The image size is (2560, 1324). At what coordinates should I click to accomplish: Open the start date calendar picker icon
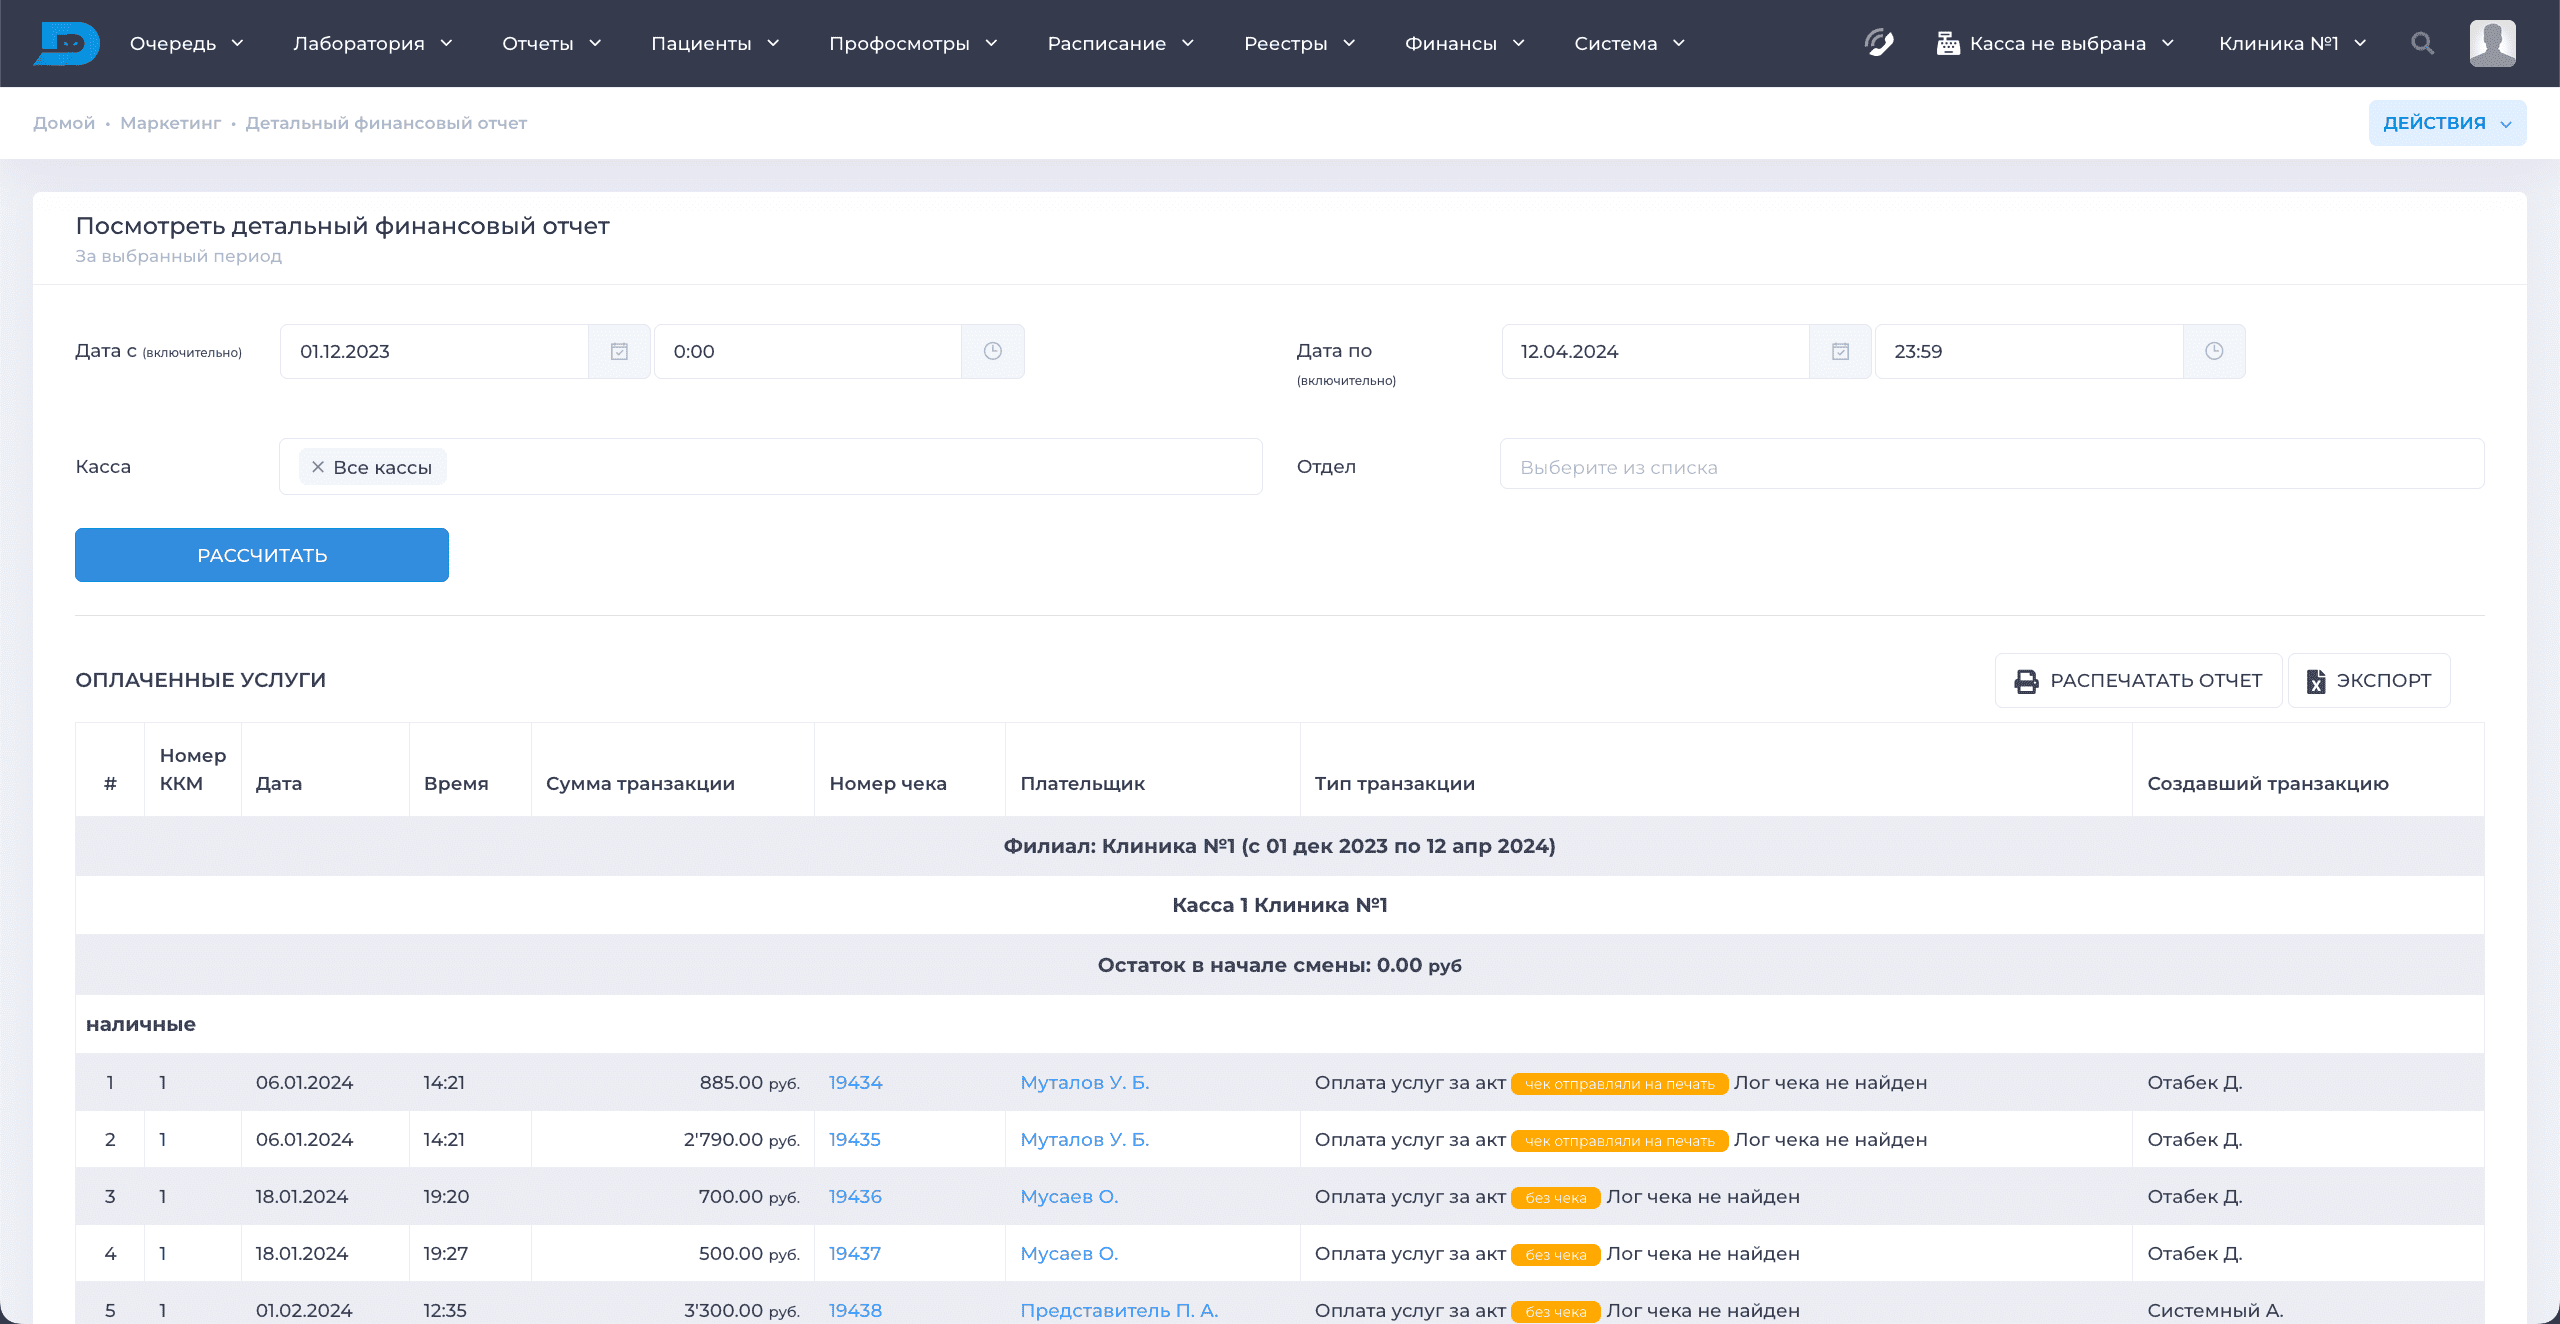pos(619,351)
